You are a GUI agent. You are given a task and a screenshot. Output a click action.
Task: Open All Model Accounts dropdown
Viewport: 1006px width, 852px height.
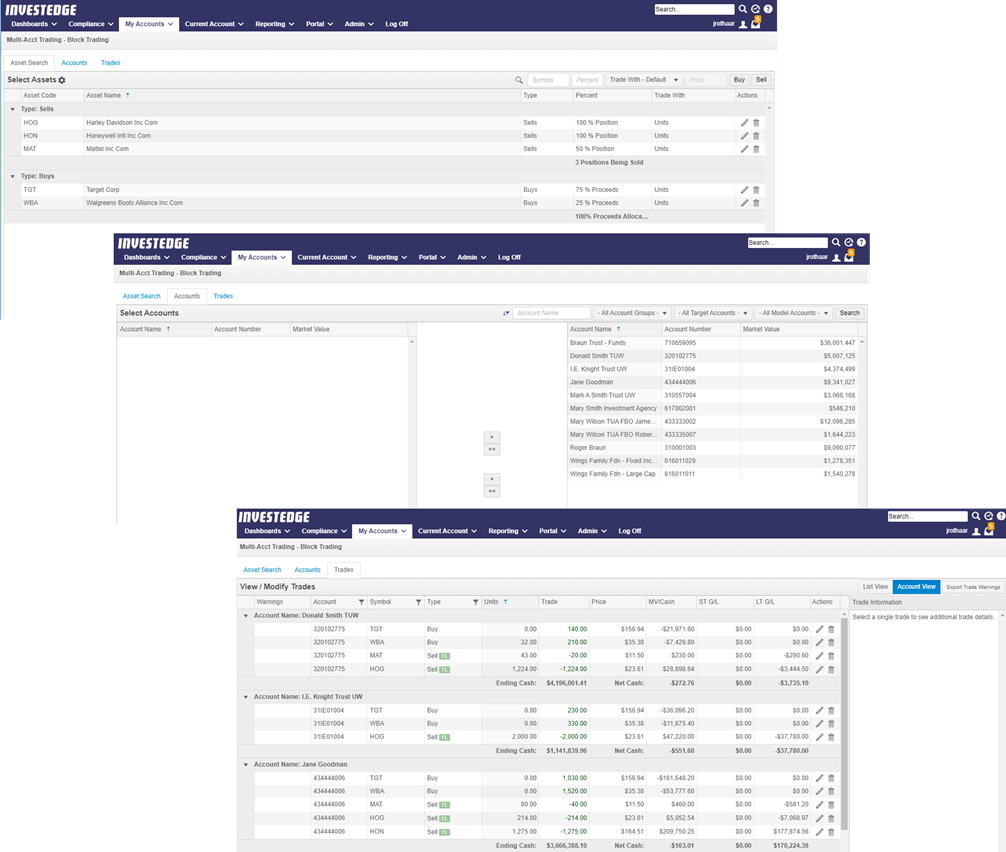pyautogui.click(x=793, y=313)
